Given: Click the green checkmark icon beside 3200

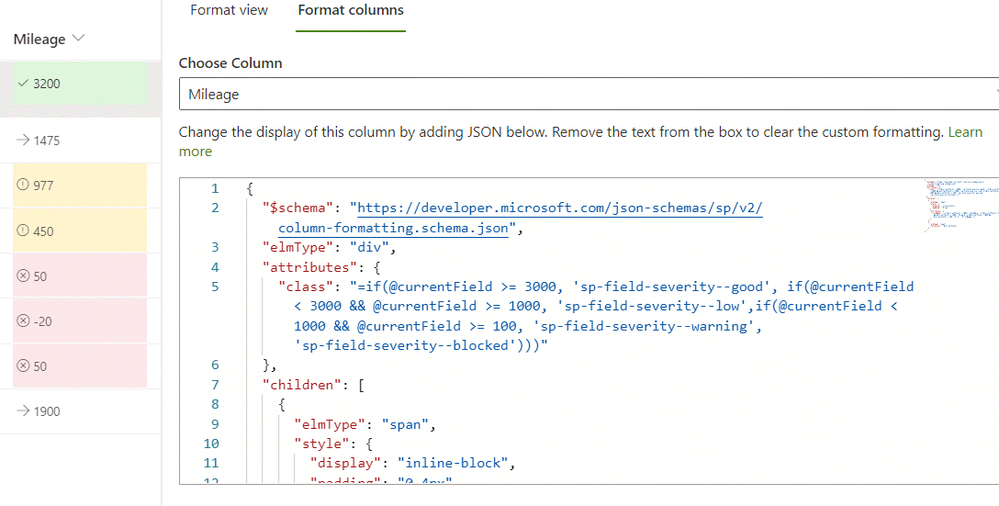Looking at the screenshot, I should click(23, 84).
